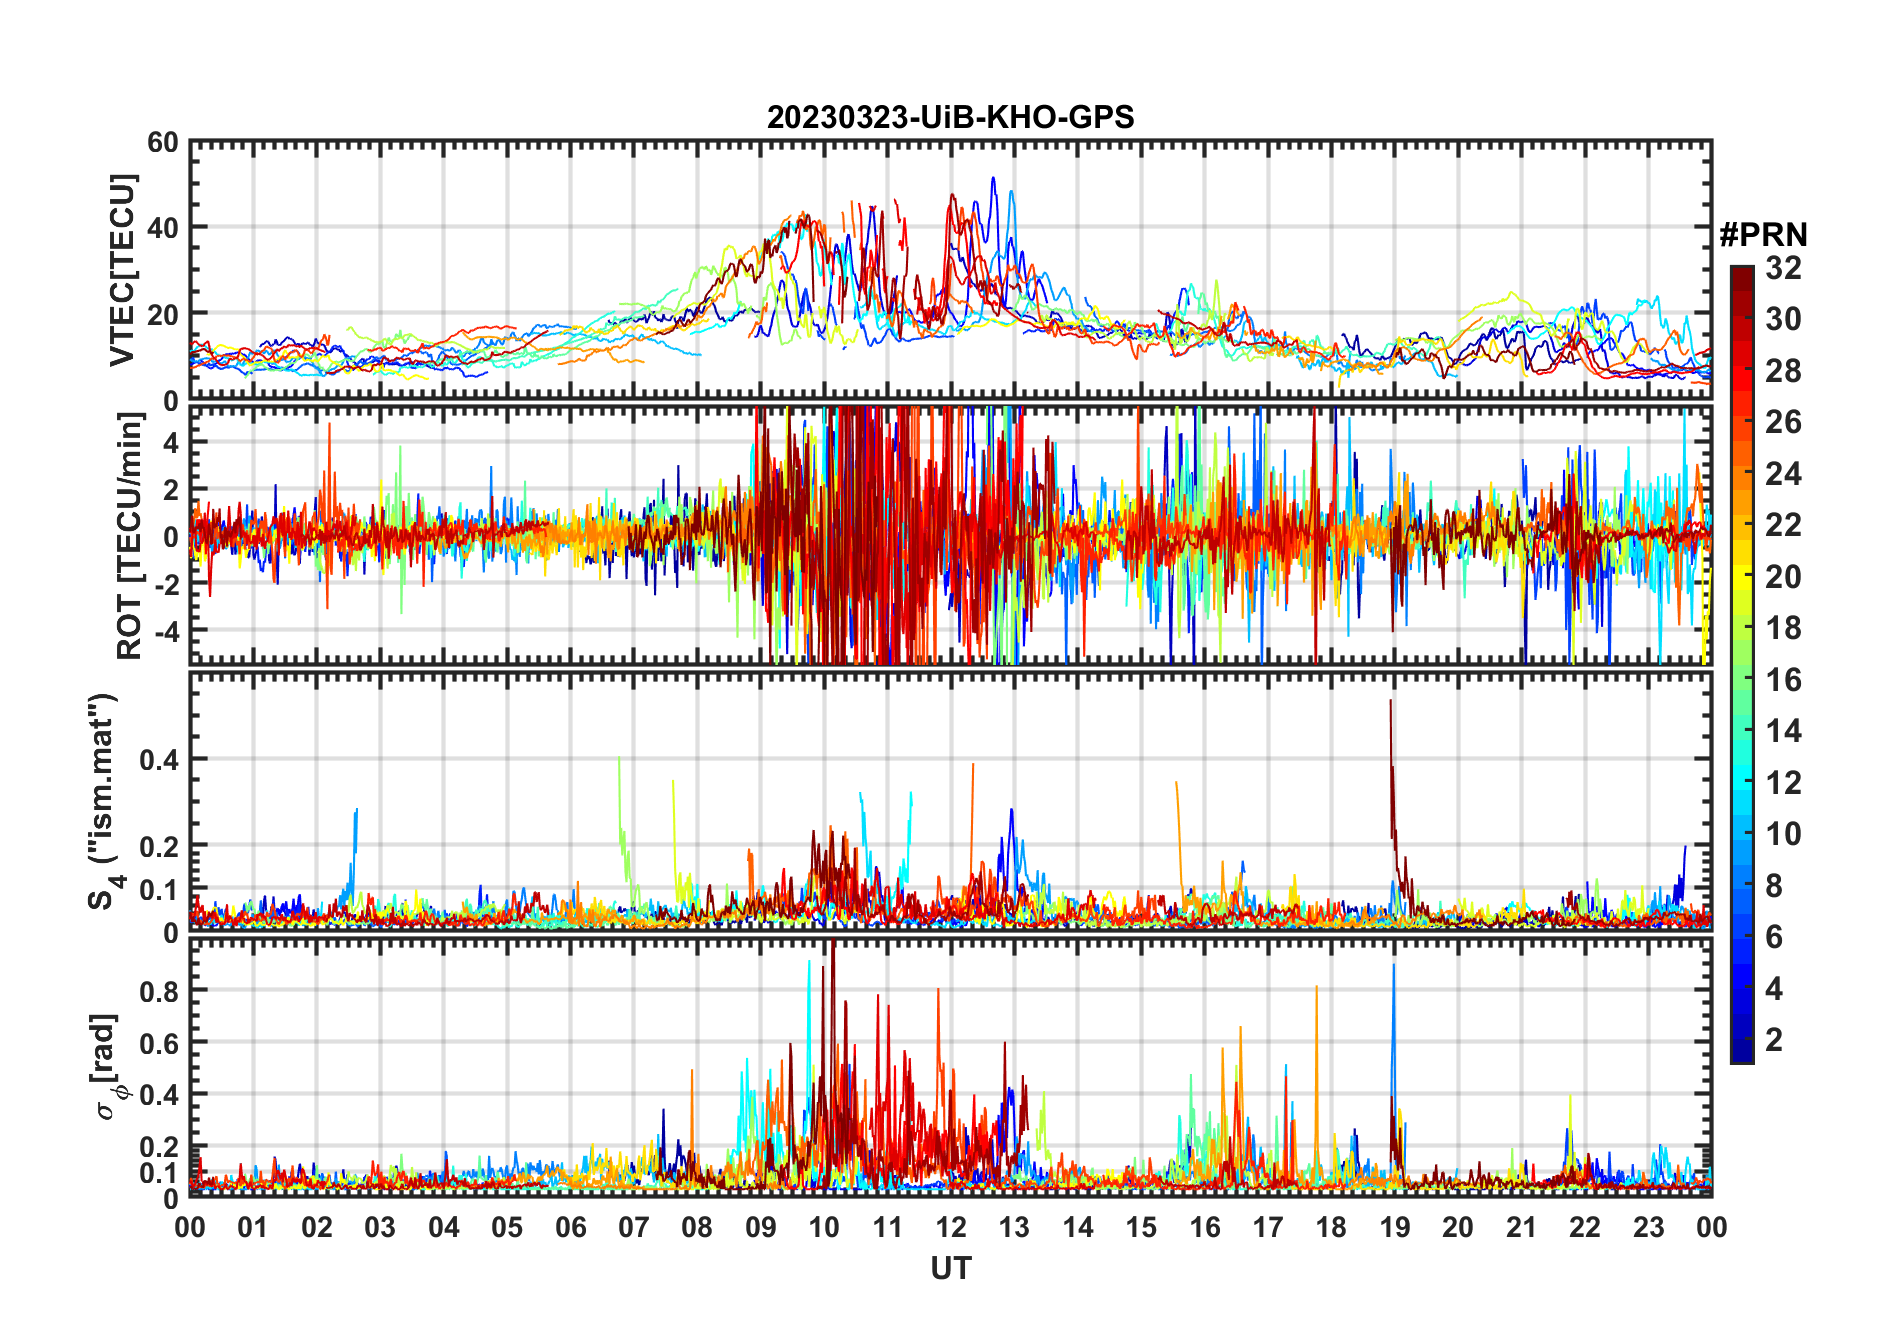Pick colorbar tick label "28"
Screen dimensions: 1902x1330
pyautogui.click(x=1784, y=371)
